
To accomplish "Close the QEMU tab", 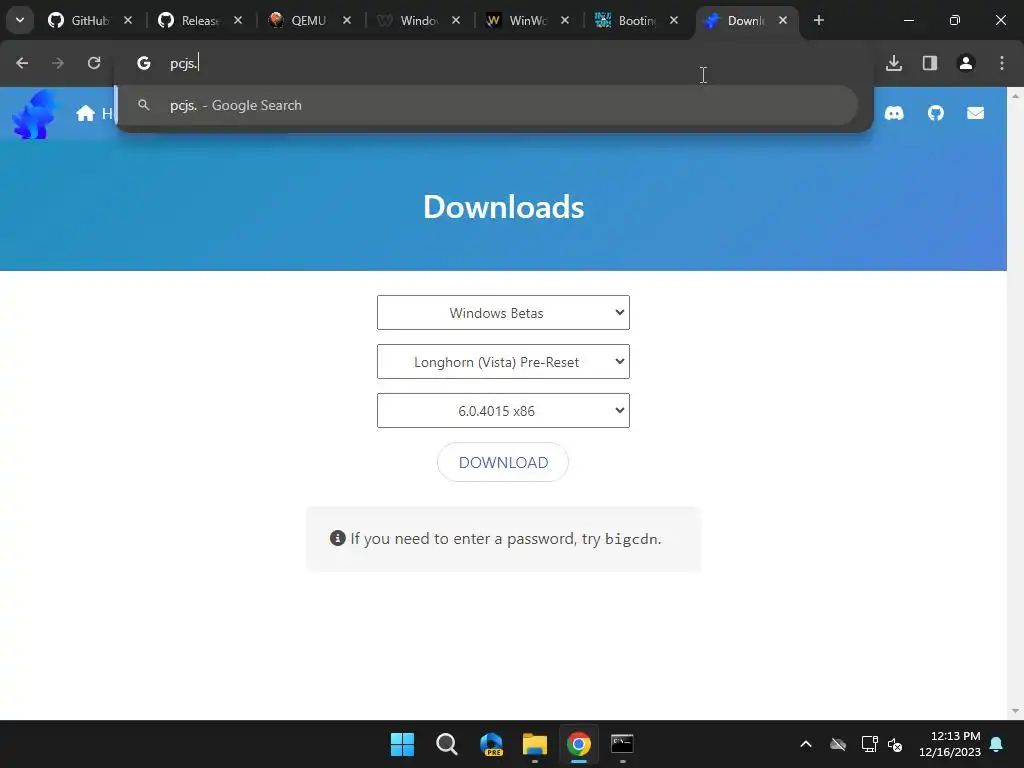I will tap(347, 20).
